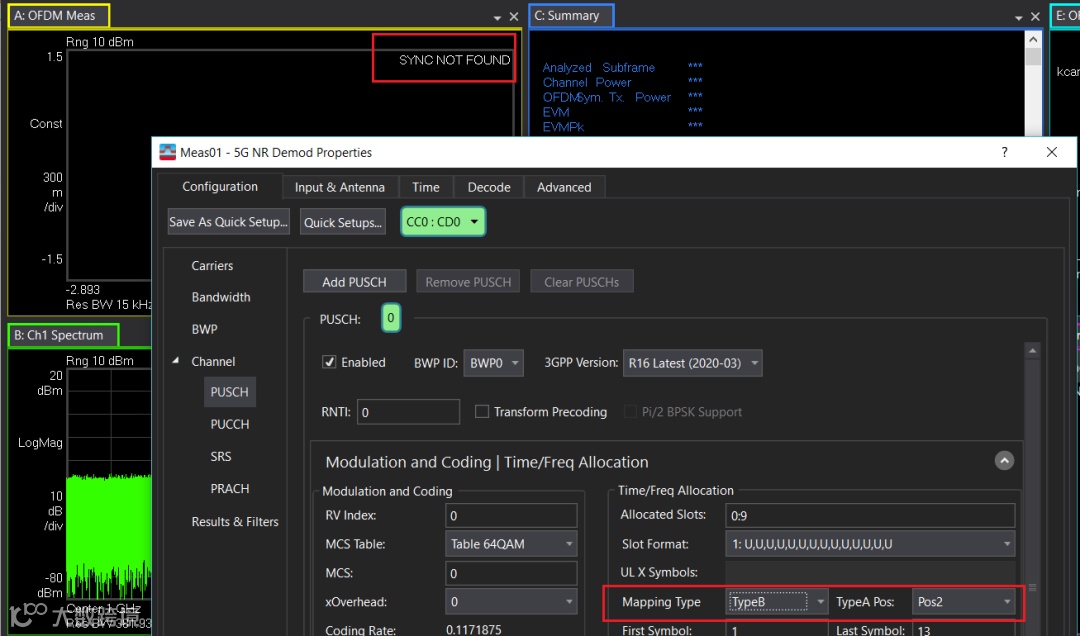The height and width of the screenshot is (636, 1080).
Task: Select PRACH in the channel tree
Action: coord(230,489)
